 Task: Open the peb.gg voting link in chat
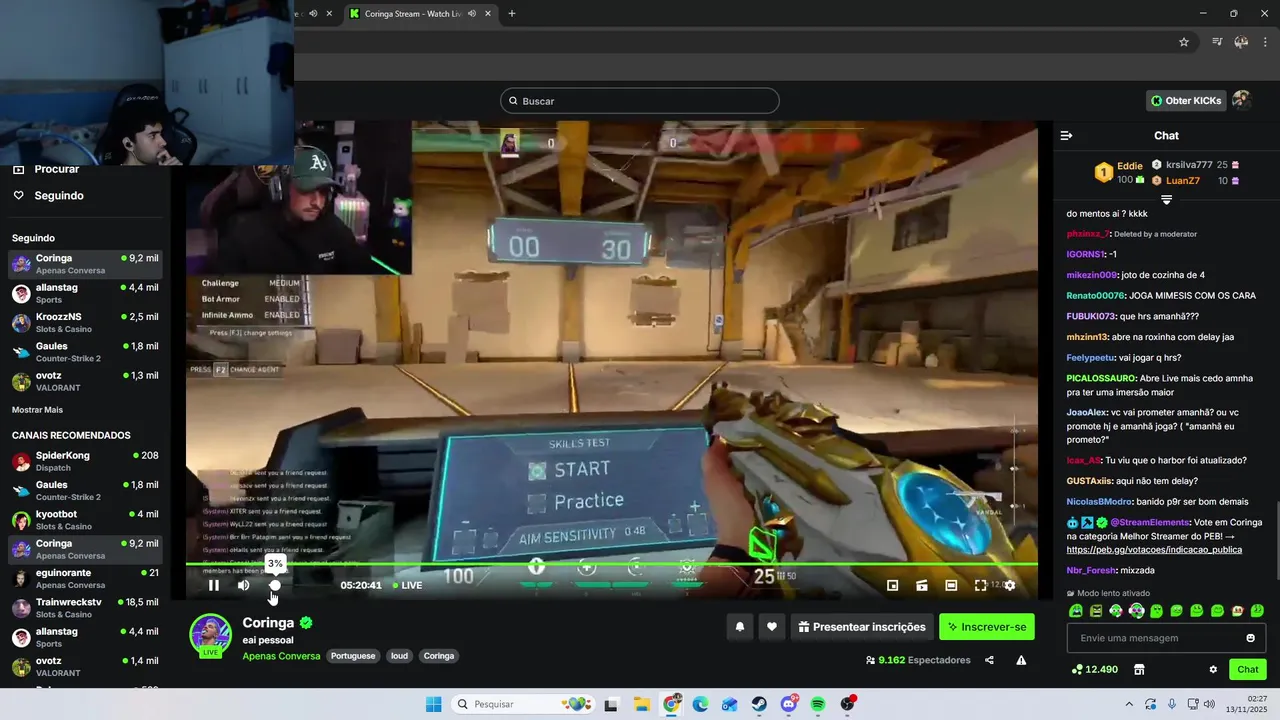[1154, 549]
